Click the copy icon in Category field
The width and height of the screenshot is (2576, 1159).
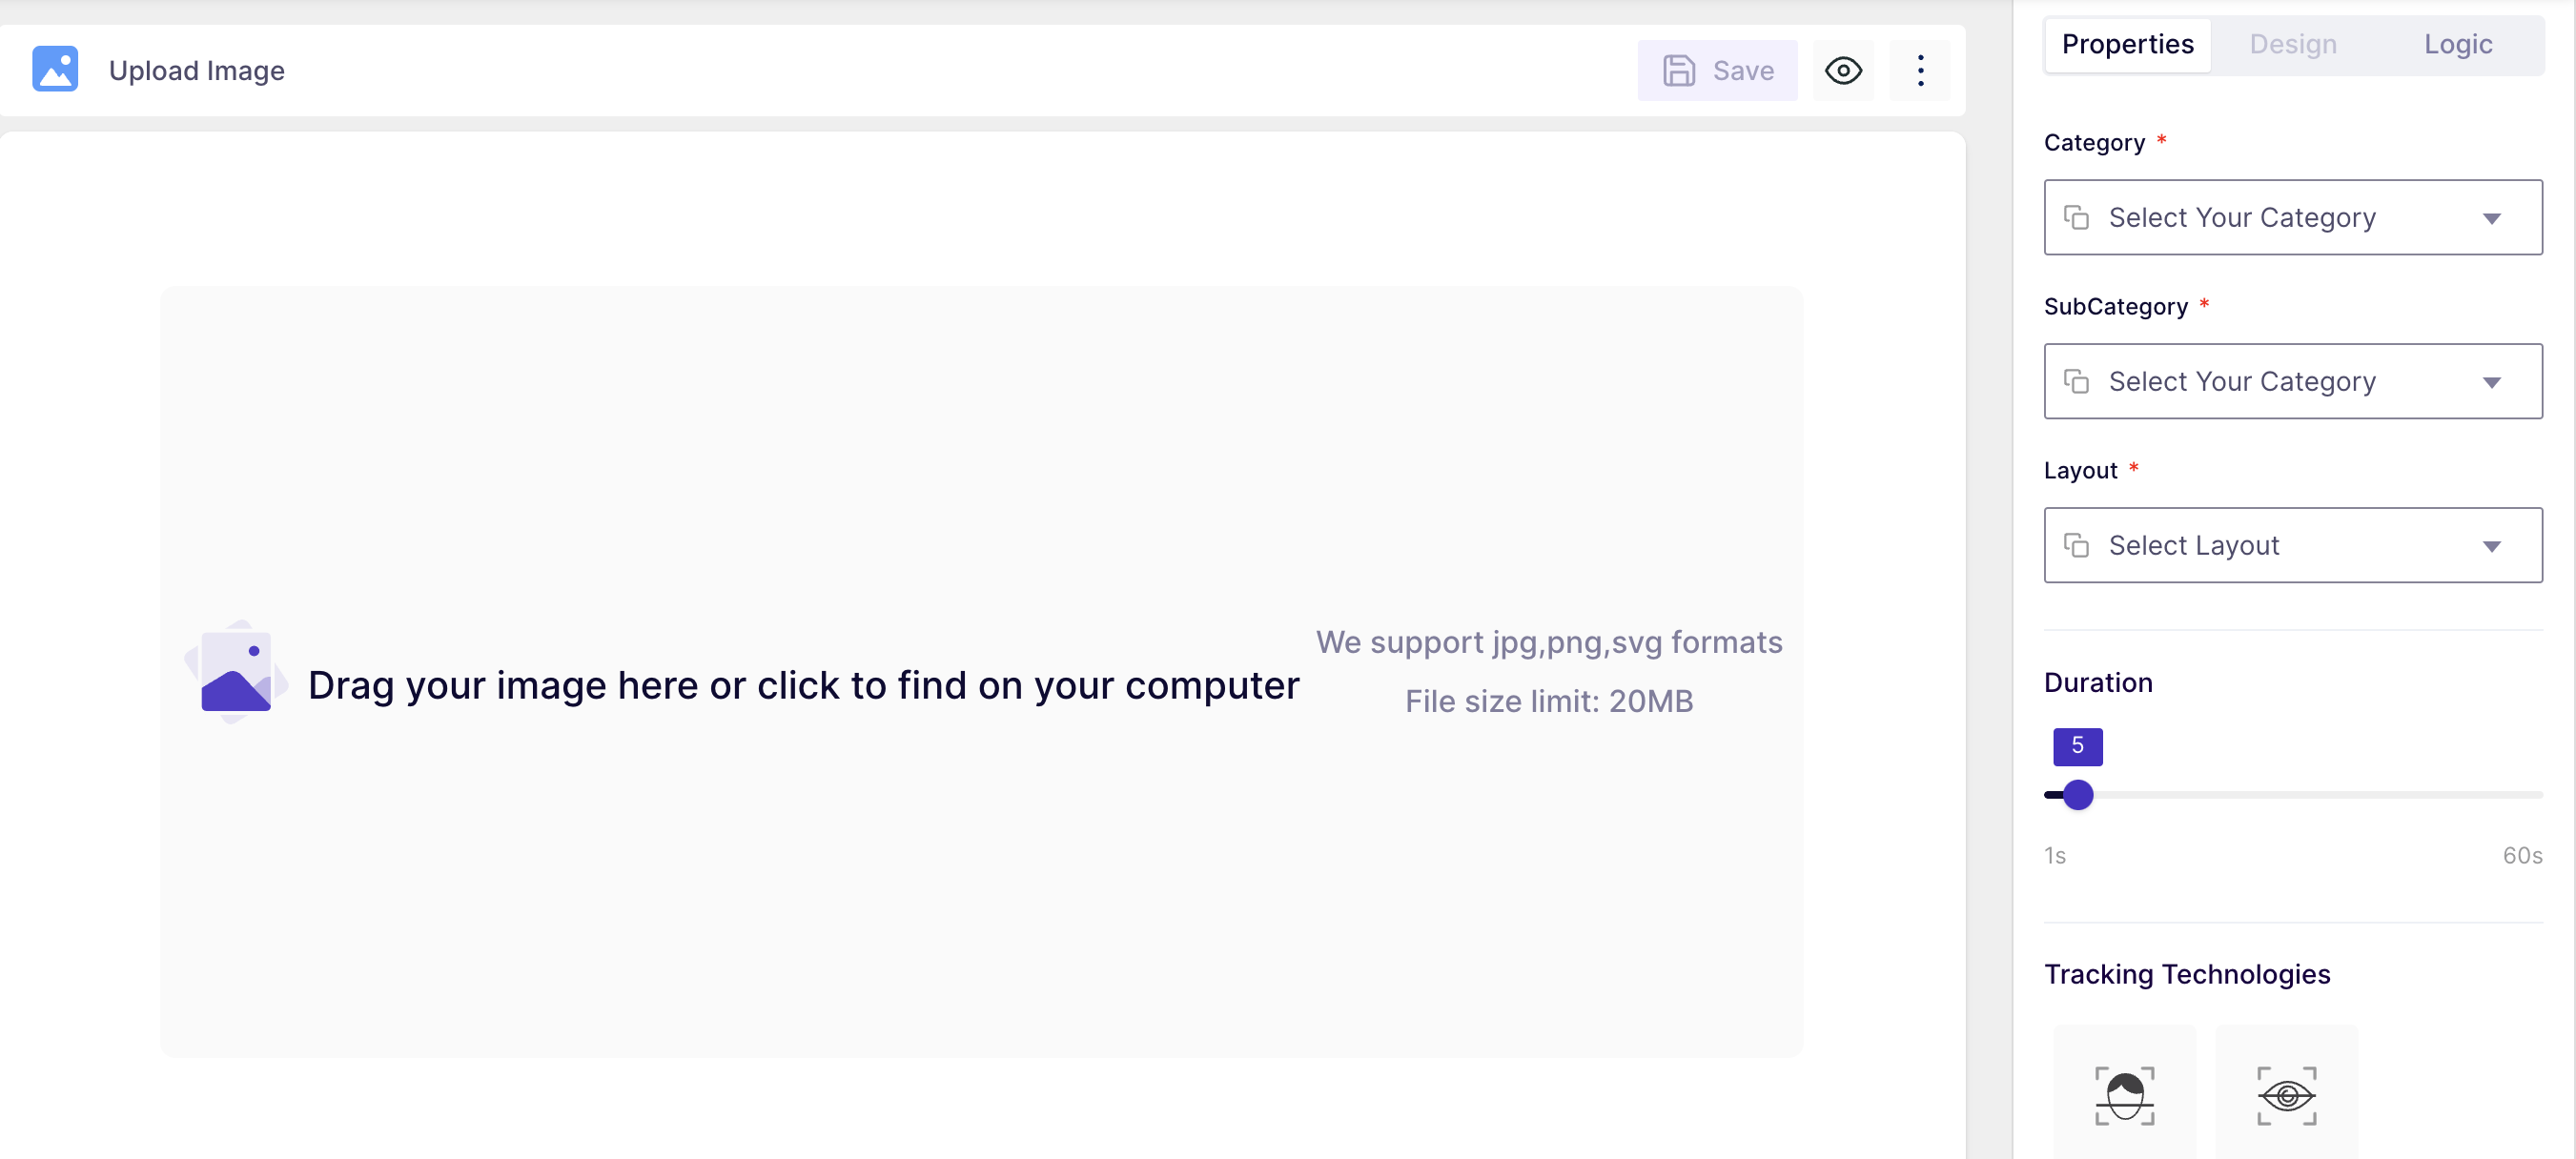(2077, 217)
